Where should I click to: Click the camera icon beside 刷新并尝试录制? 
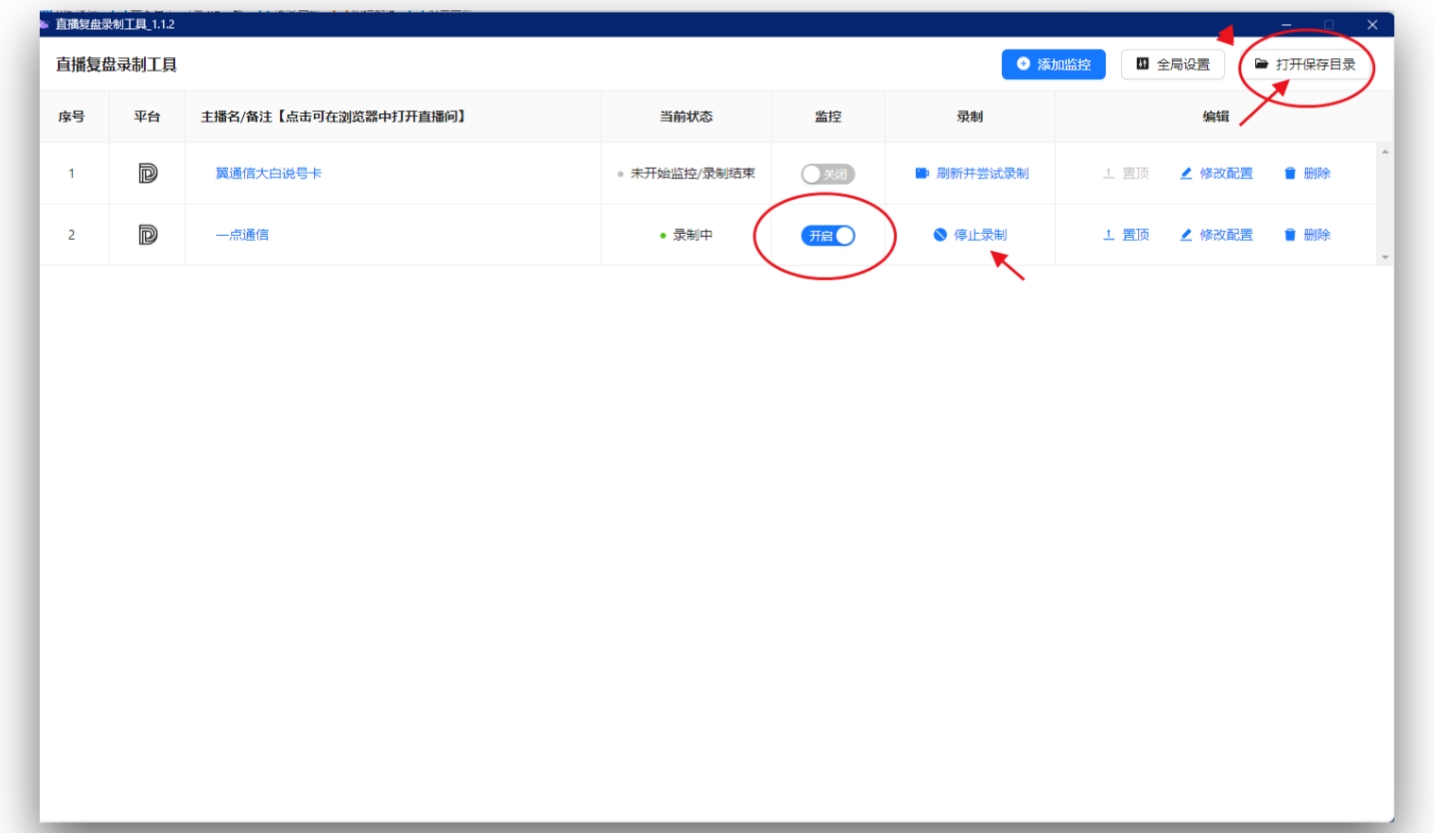click(x=922, y=173)
